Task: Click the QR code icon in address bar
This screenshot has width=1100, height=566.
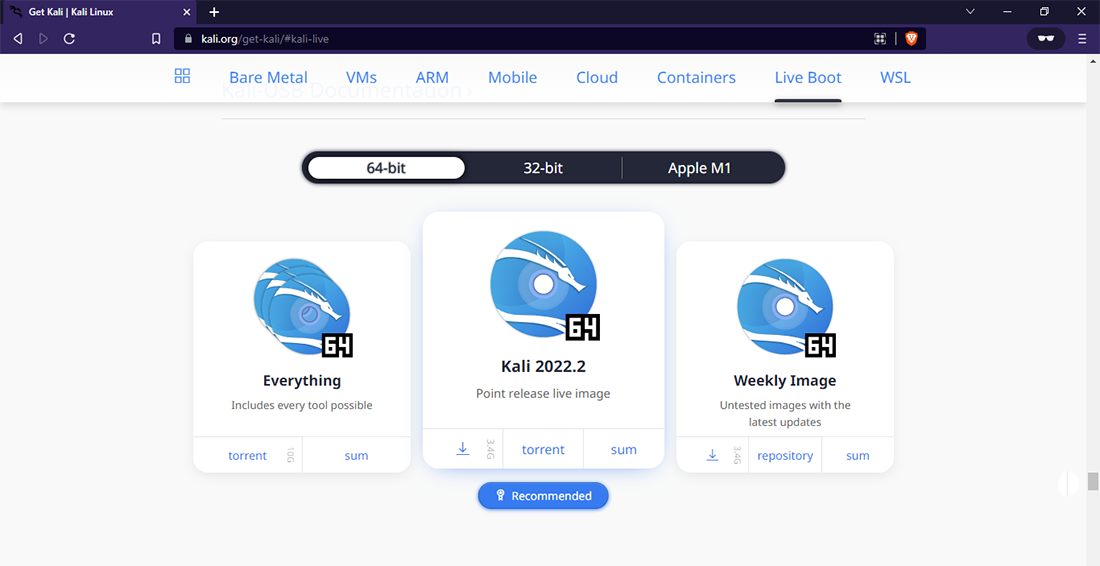Action: (880, 39)
